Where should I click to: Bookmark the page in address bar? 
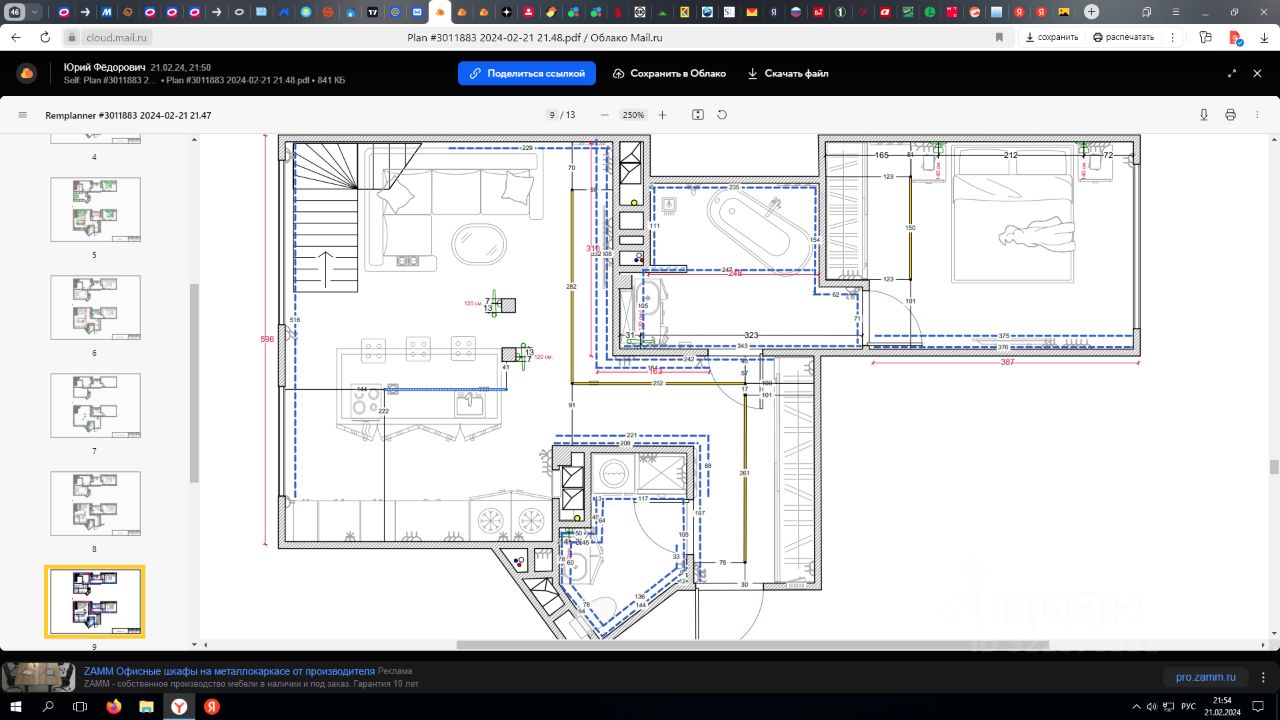pos(999,37)
